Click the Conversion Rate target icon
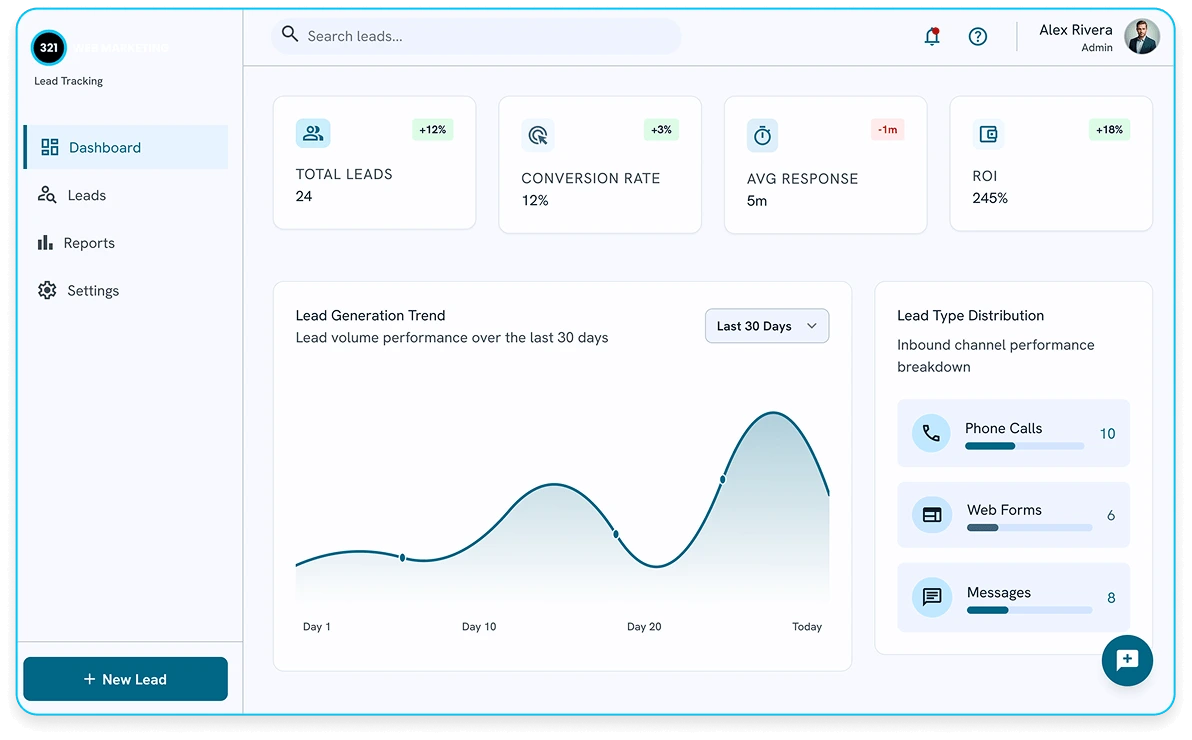Screen dimensions: 1192x740 pyautogui.click(x=537, y=135)
